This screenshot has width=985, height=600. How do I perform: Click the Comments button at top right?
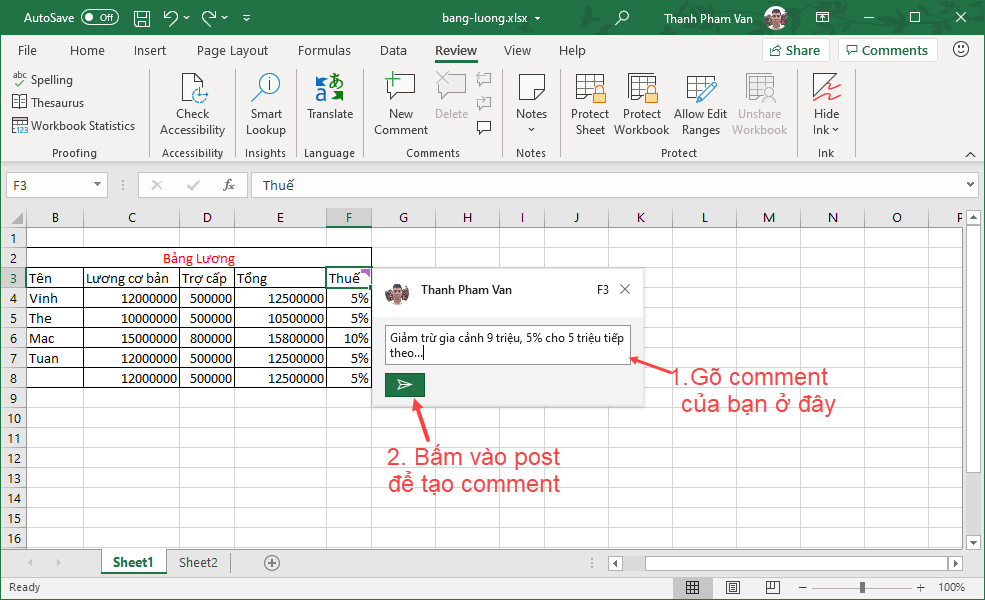887,50
